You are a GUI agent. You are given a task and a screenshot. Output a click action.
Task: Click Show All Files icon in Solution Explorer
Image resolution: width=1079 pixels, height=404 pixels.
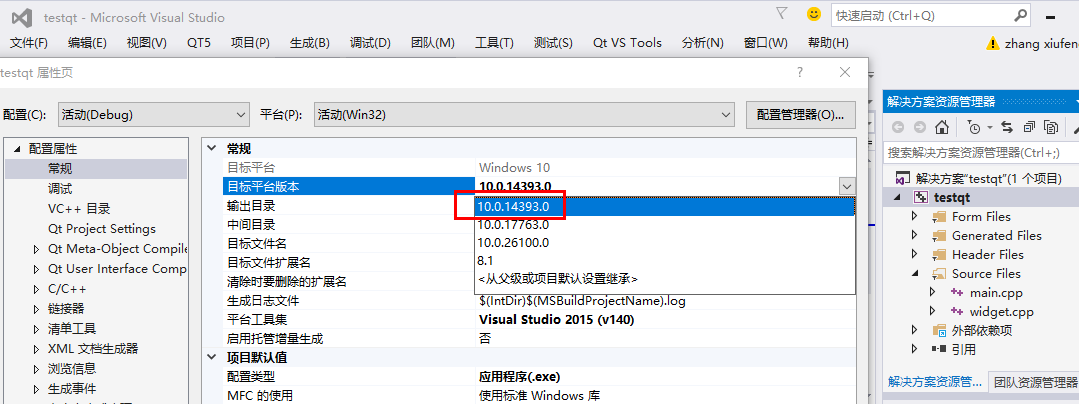[x=1051, y=127]
